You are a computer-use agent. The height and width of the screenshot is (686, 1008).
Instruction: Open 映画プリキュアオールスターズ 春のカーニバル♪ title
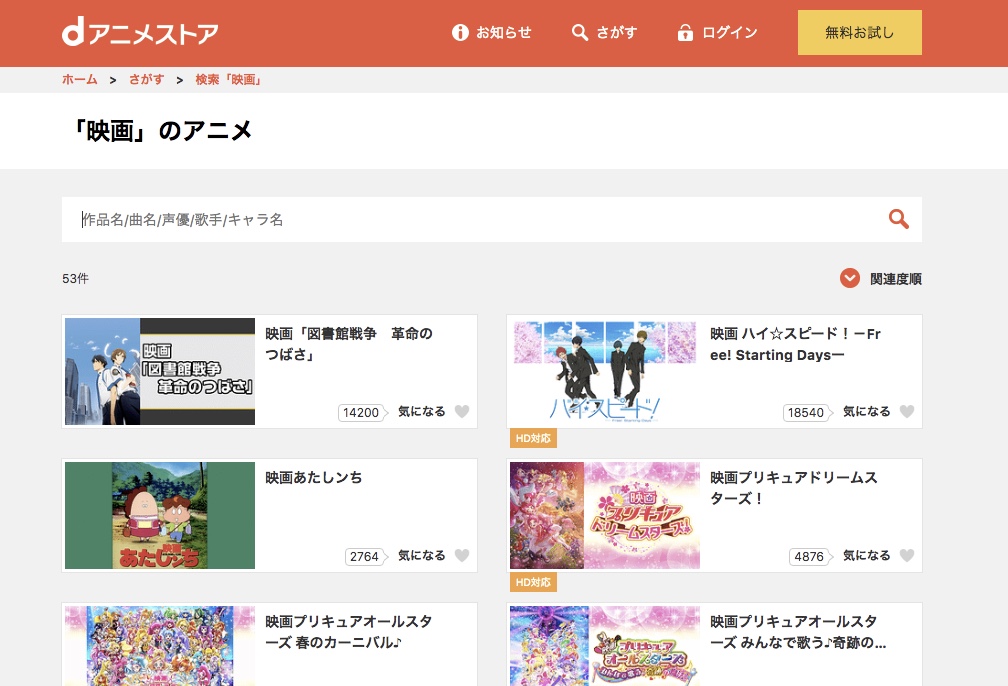click(x=349, y=632)
